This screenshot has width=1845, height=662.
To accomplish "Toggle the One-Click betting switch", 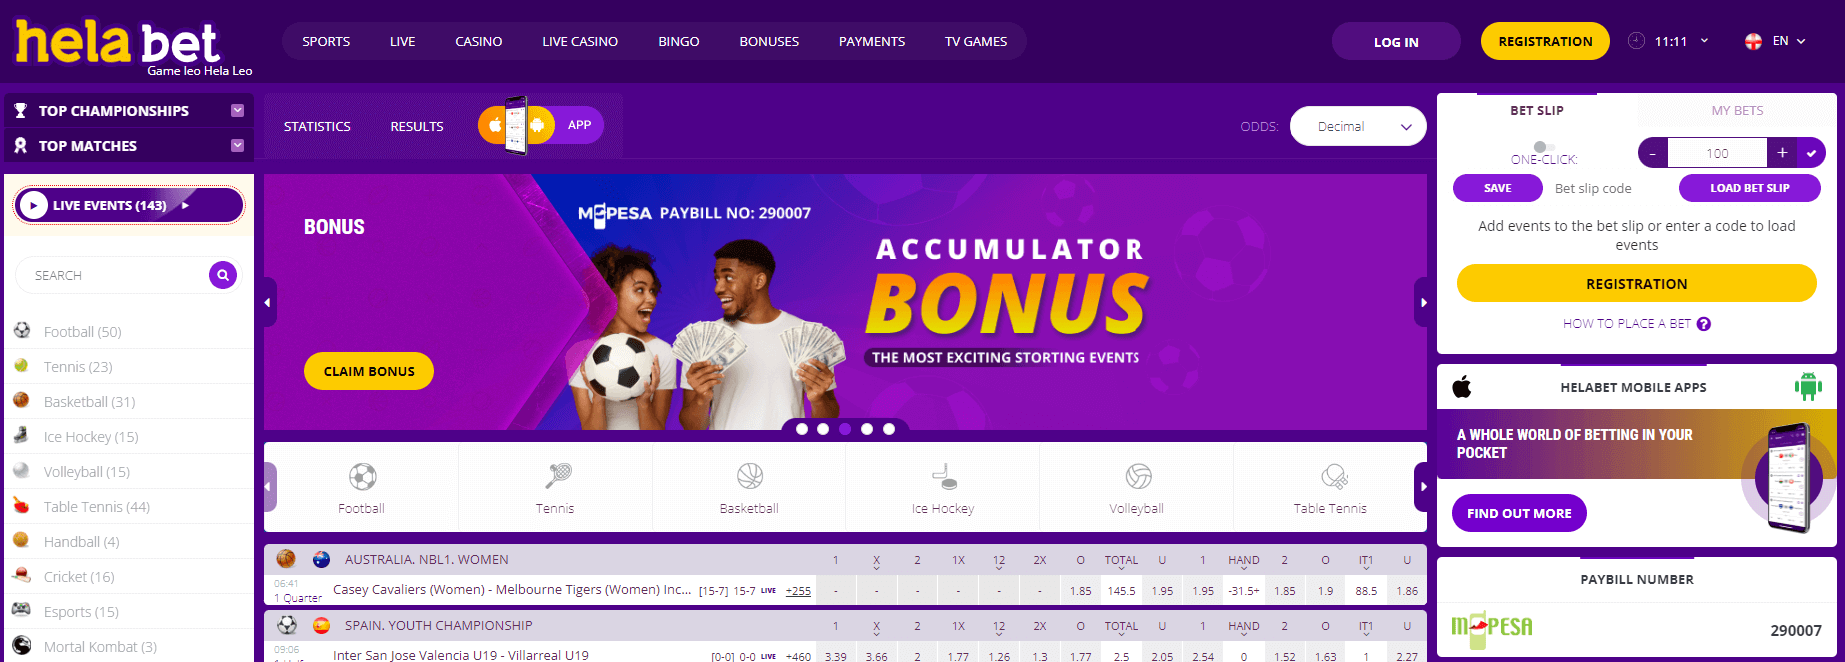I will 1543,147.
